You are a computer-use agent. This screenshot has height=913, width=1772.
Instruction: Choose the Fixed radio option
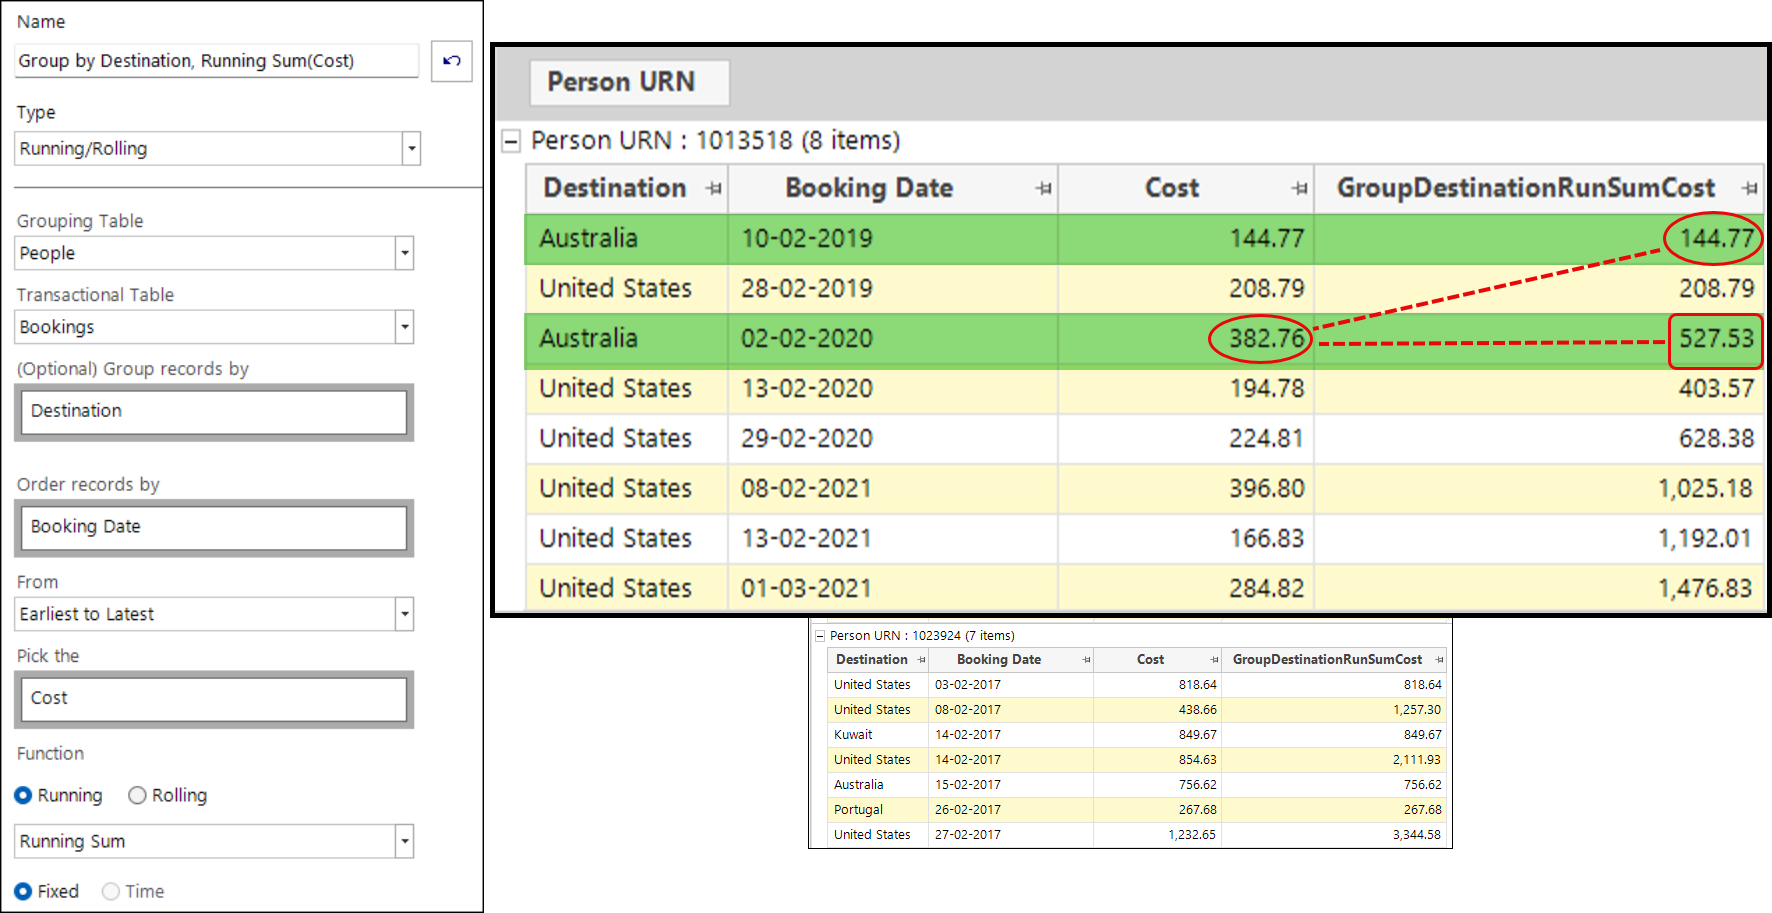[23, 891]
